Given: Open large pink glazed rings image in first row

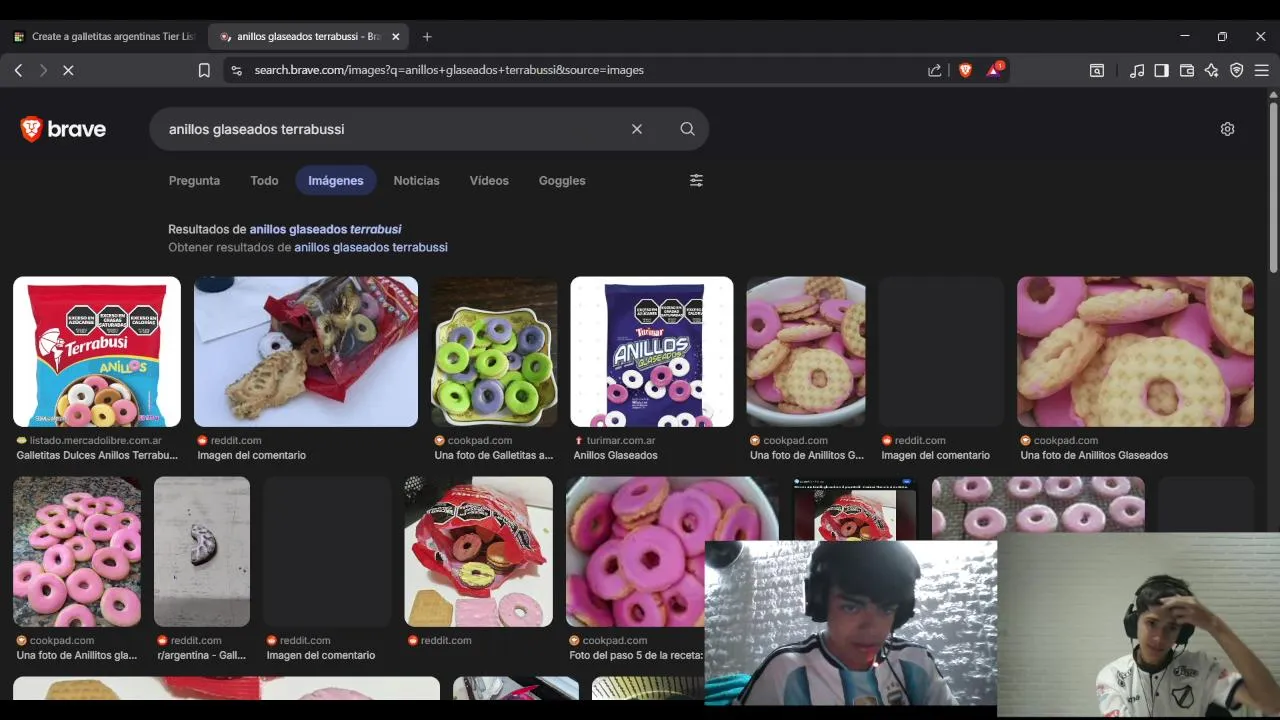Looking at the screenshot, I should pos(1135,352).
